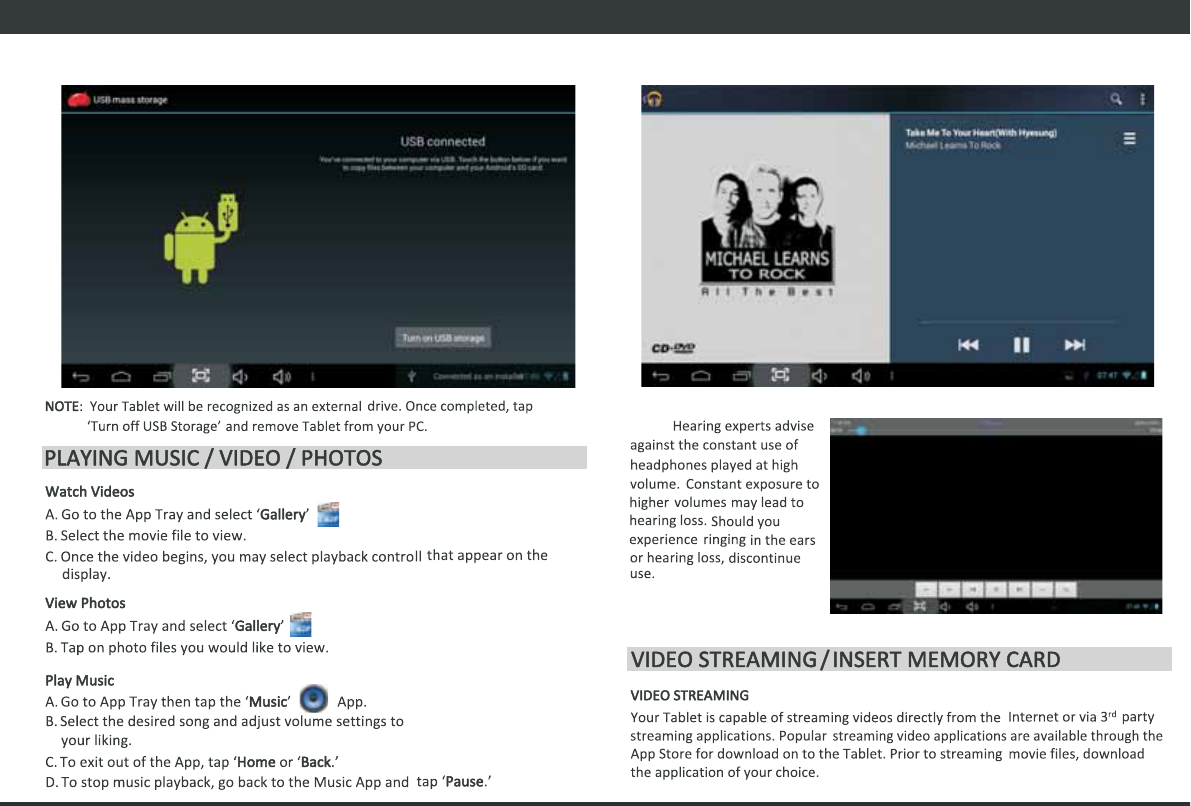Open search in the music player
The image size is (1191, 806).
(x=1116, y=99)
